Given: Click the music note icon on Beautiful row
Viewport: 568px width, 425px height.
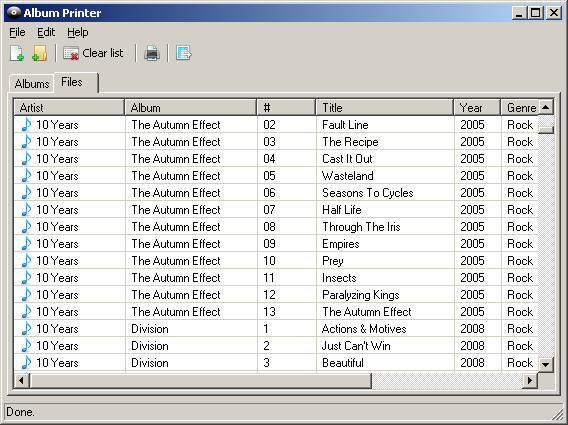Looking at the screenshot, I should coord(26,363).
